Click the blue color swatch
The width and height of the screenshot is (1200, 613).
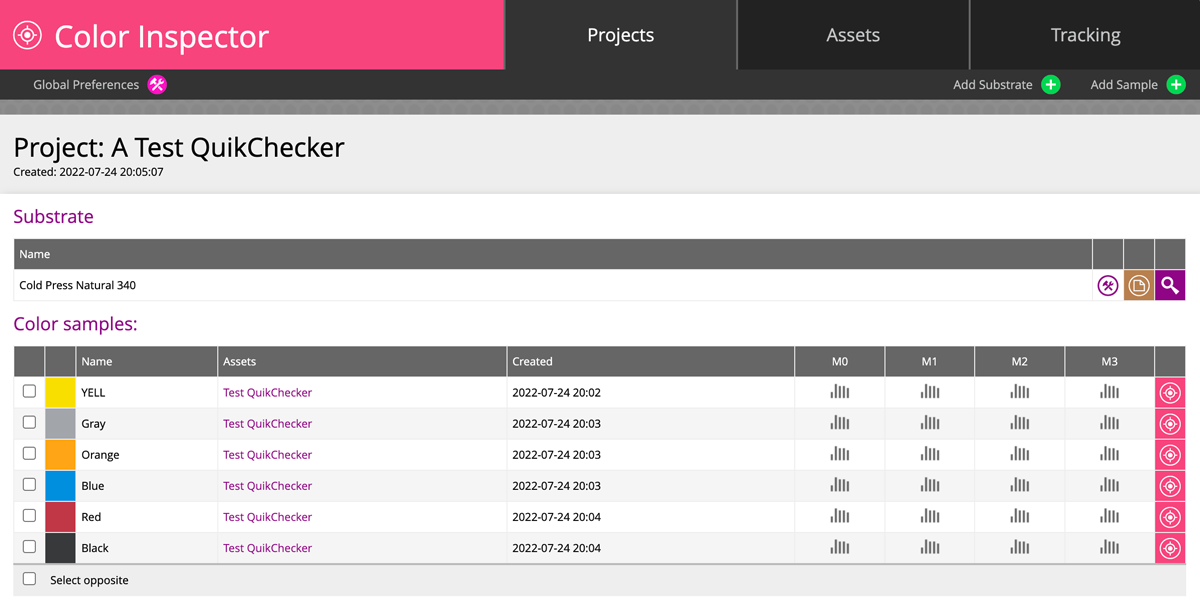point(61,486)
